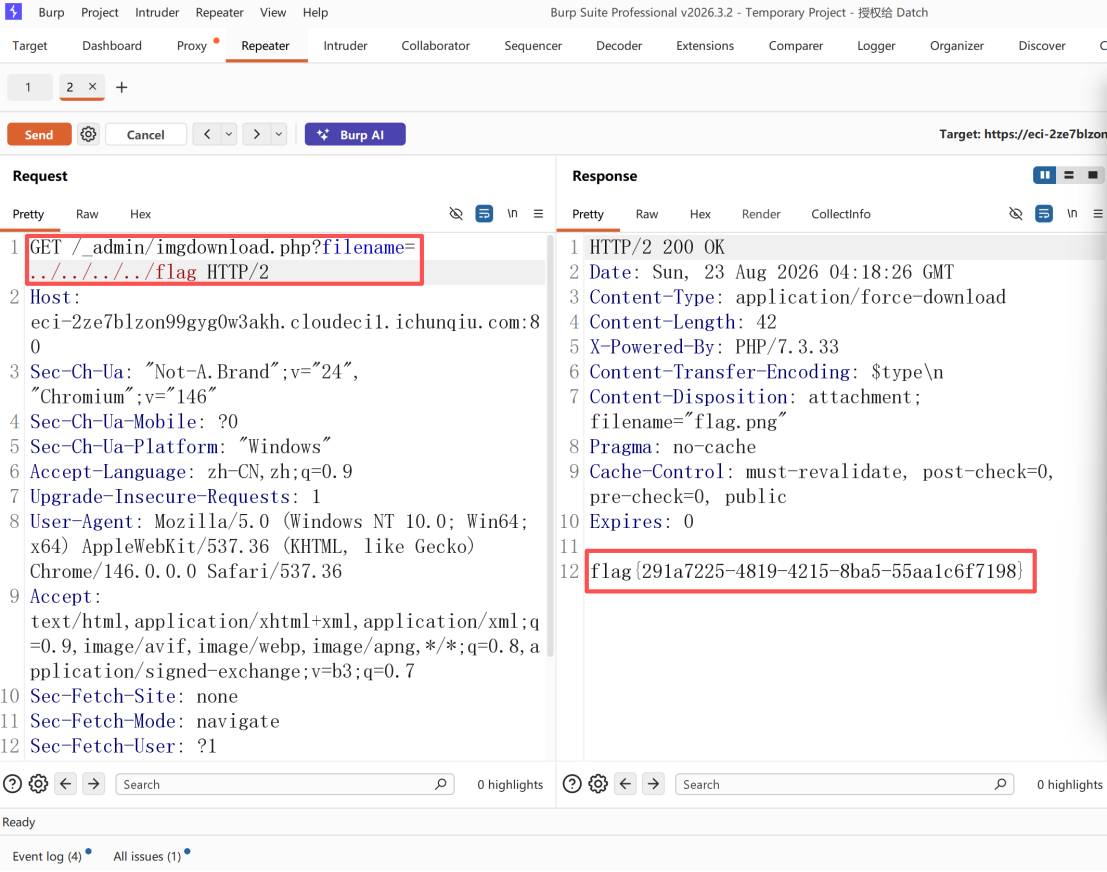Switch to the Collaborator tab
The width and height of the screenshot is (1107, 872).
pyautogui.click(x=436, y=45)
